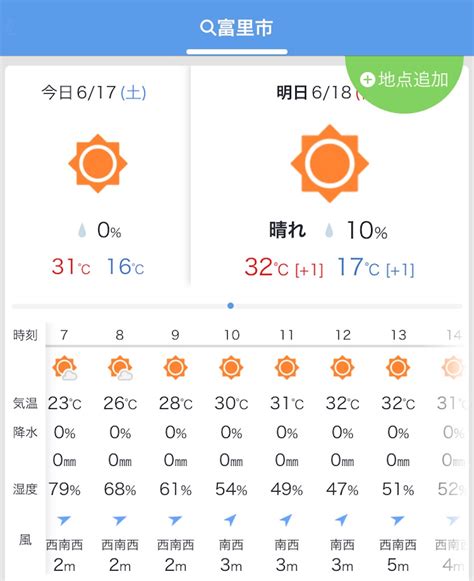Click tomorrow's high temperature 32℃ [+1]

point(284,268)
